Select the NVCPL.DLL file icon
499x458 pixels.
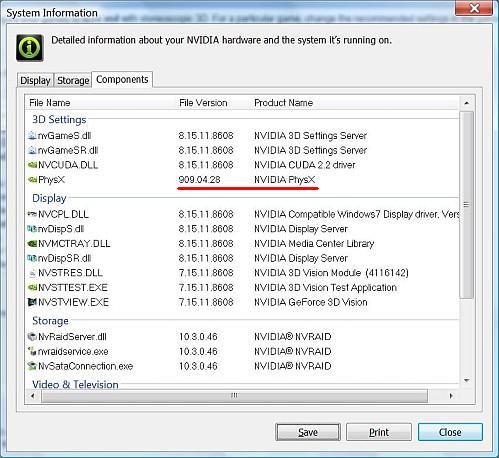32,214
